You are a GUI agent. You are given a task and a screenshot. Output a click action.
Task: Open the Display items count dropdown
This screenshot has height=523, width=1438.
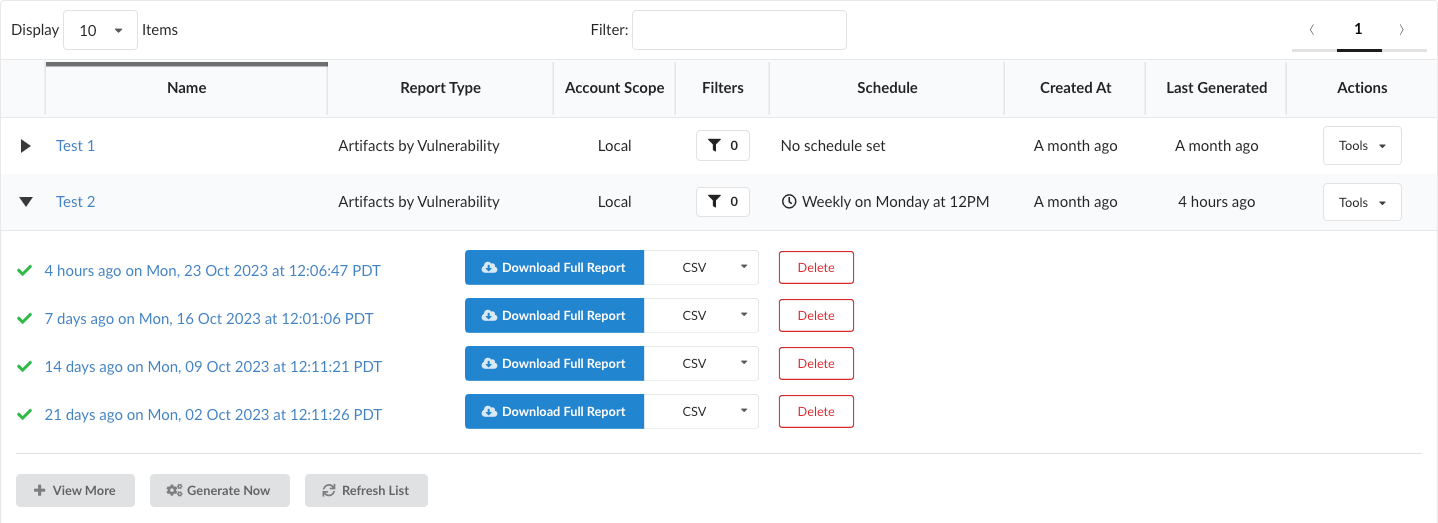tap(100, 30)
